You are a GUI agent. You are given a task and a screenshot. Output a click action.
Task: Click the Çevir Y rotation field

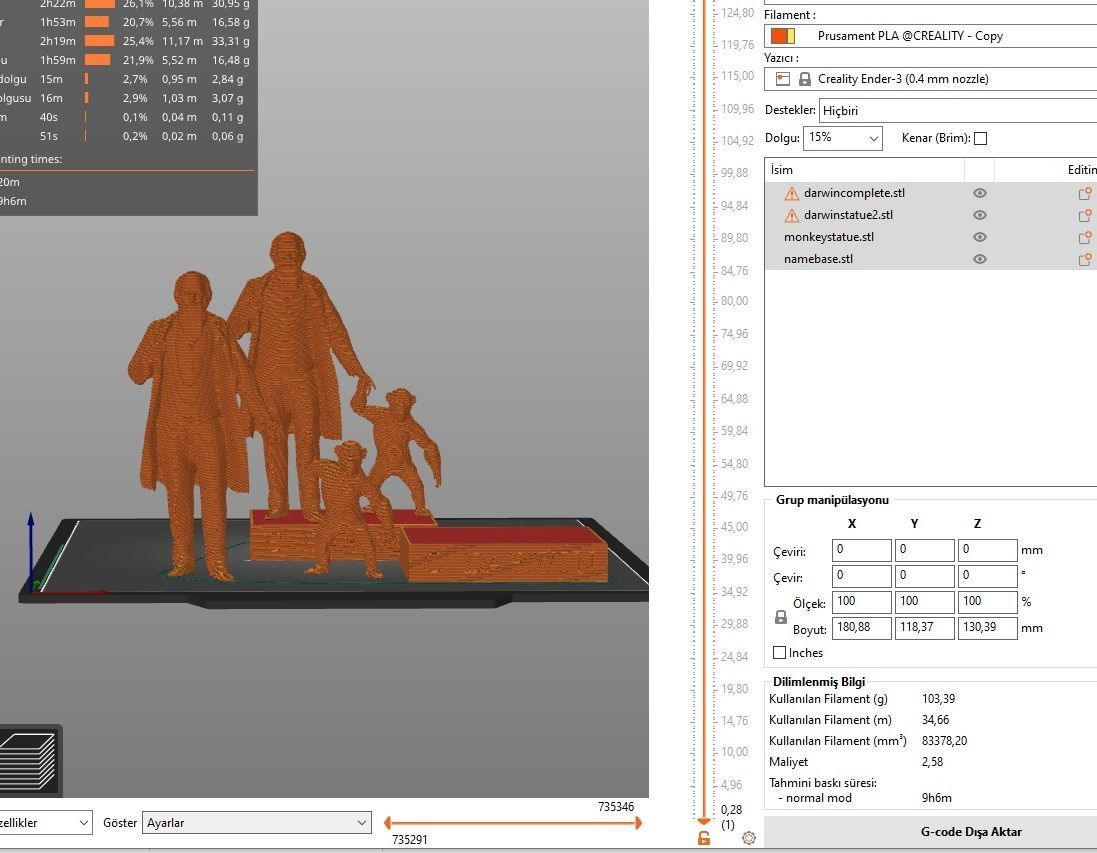click(x=924, y=576)
